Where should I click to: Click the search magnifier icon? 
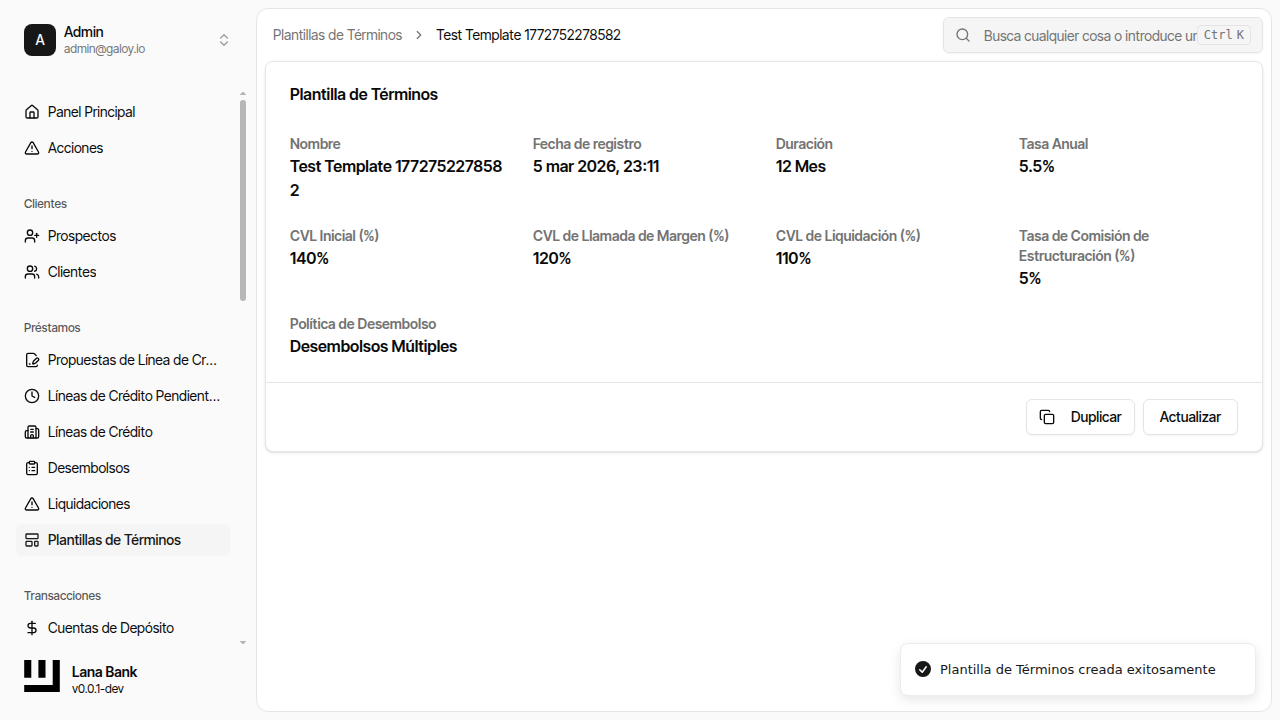click(x=962, y=35)
